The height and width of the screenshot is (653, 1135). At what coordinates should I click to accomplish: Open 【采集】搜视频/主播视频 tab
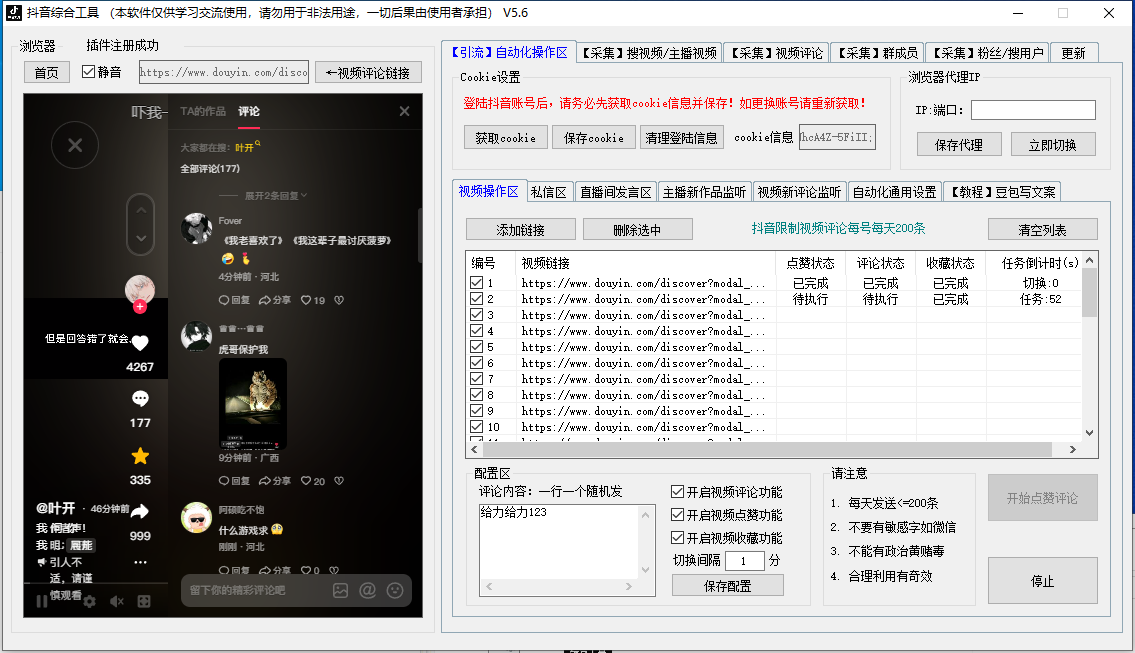649,53
